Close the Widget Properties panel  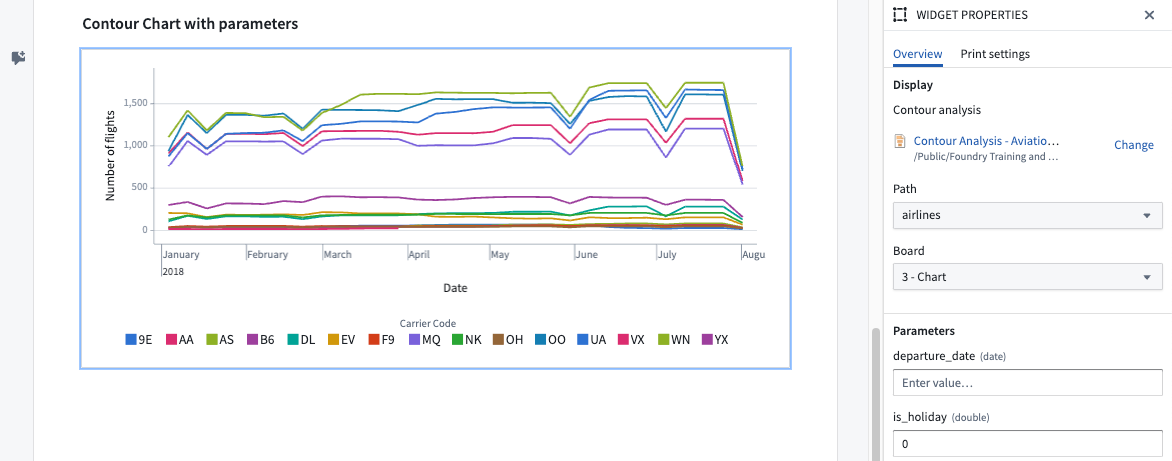coord(1150,15)
